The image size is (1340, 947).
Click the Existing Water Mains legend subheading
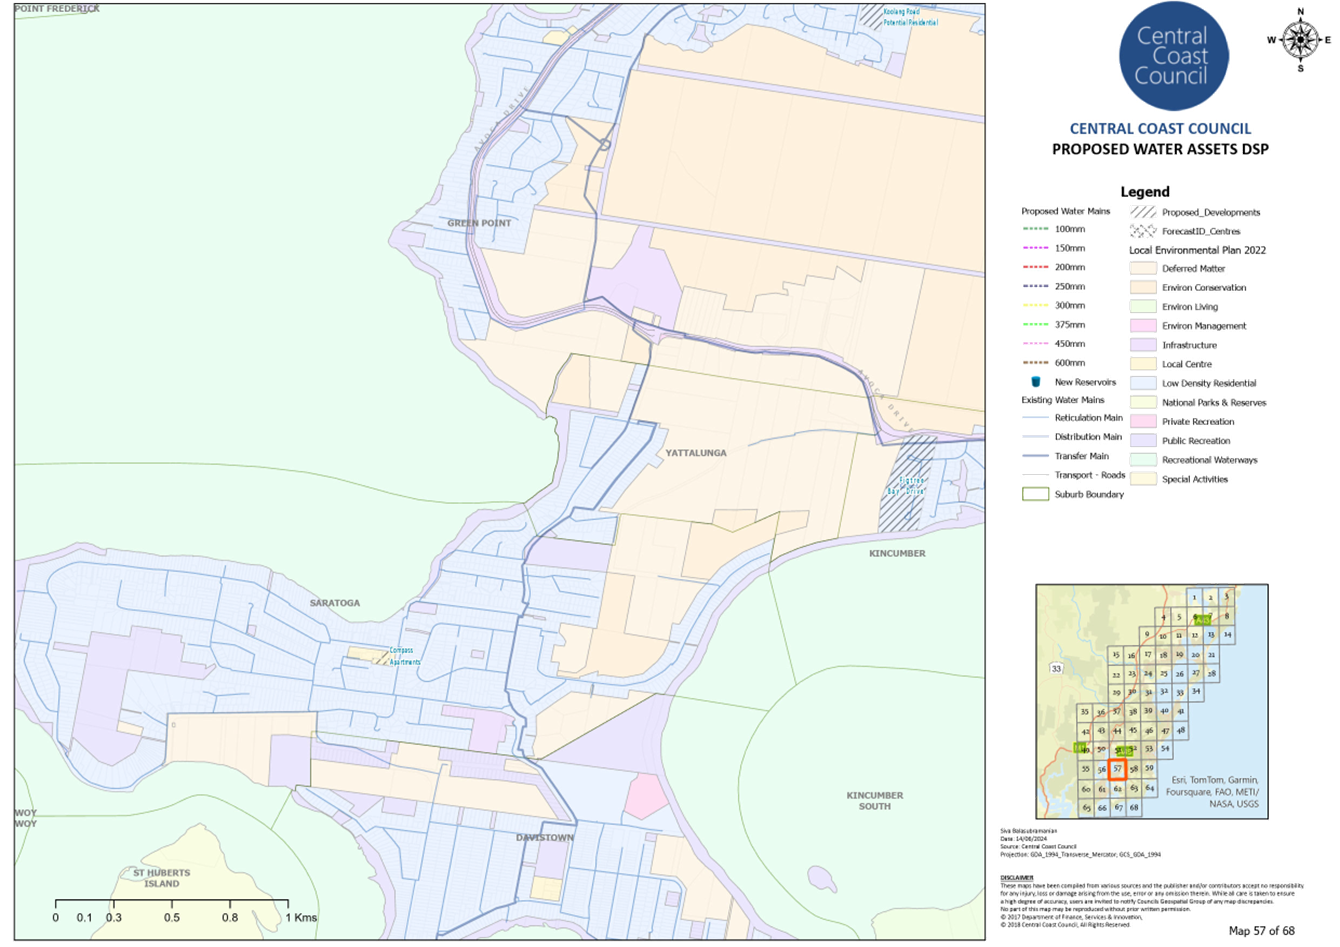(1064, 400)
